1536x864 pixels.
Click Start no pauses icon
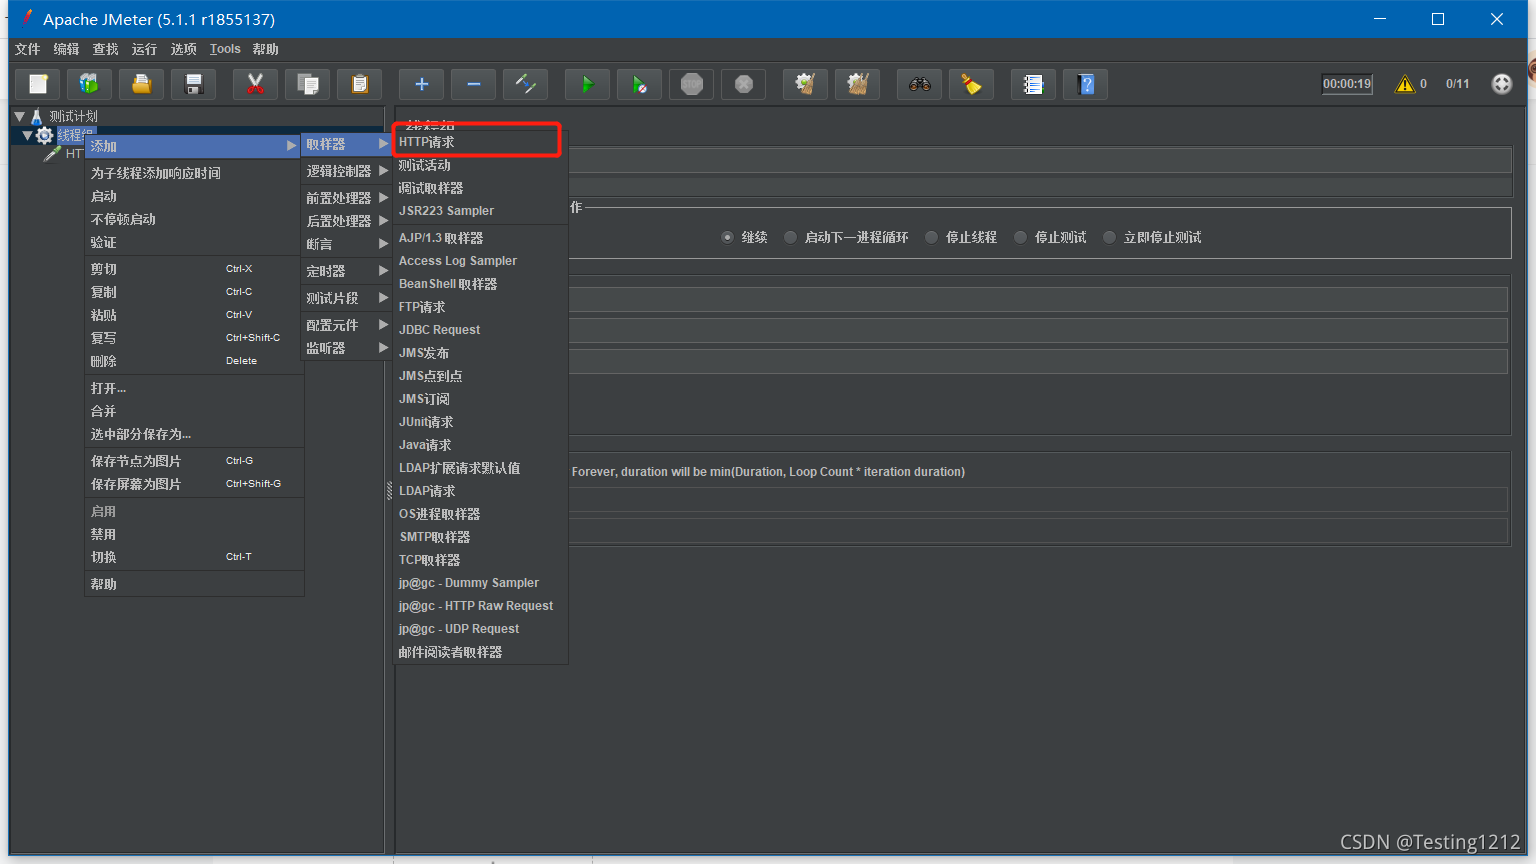coord(640,84)
